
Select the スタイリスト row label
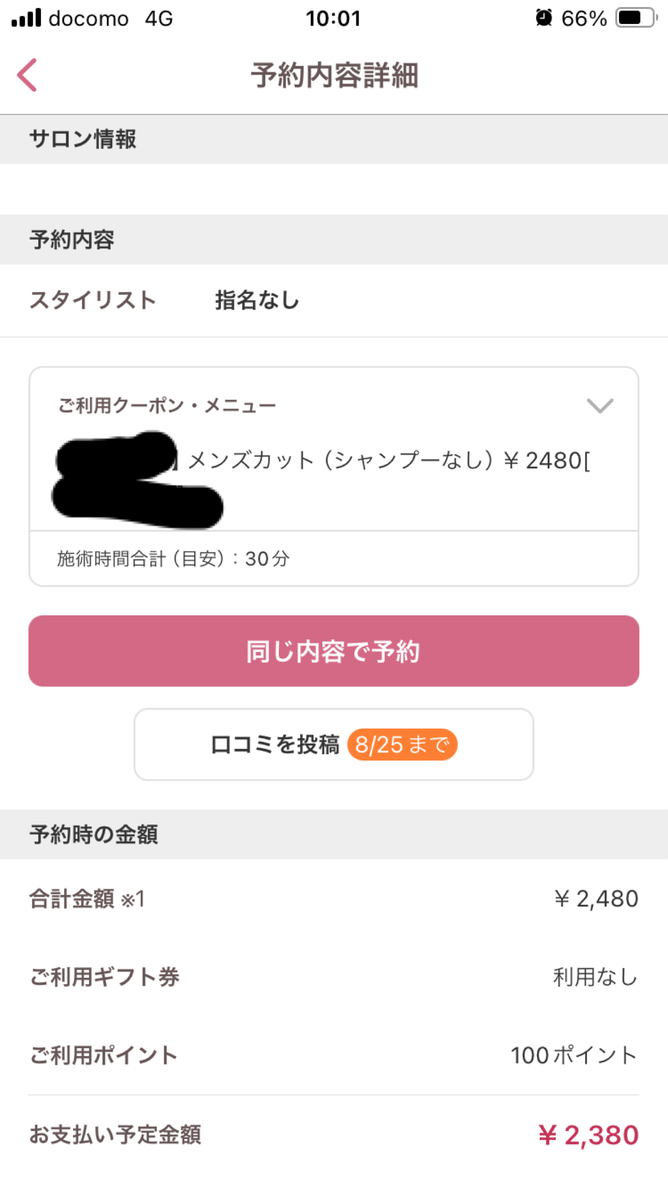[93, 300]
